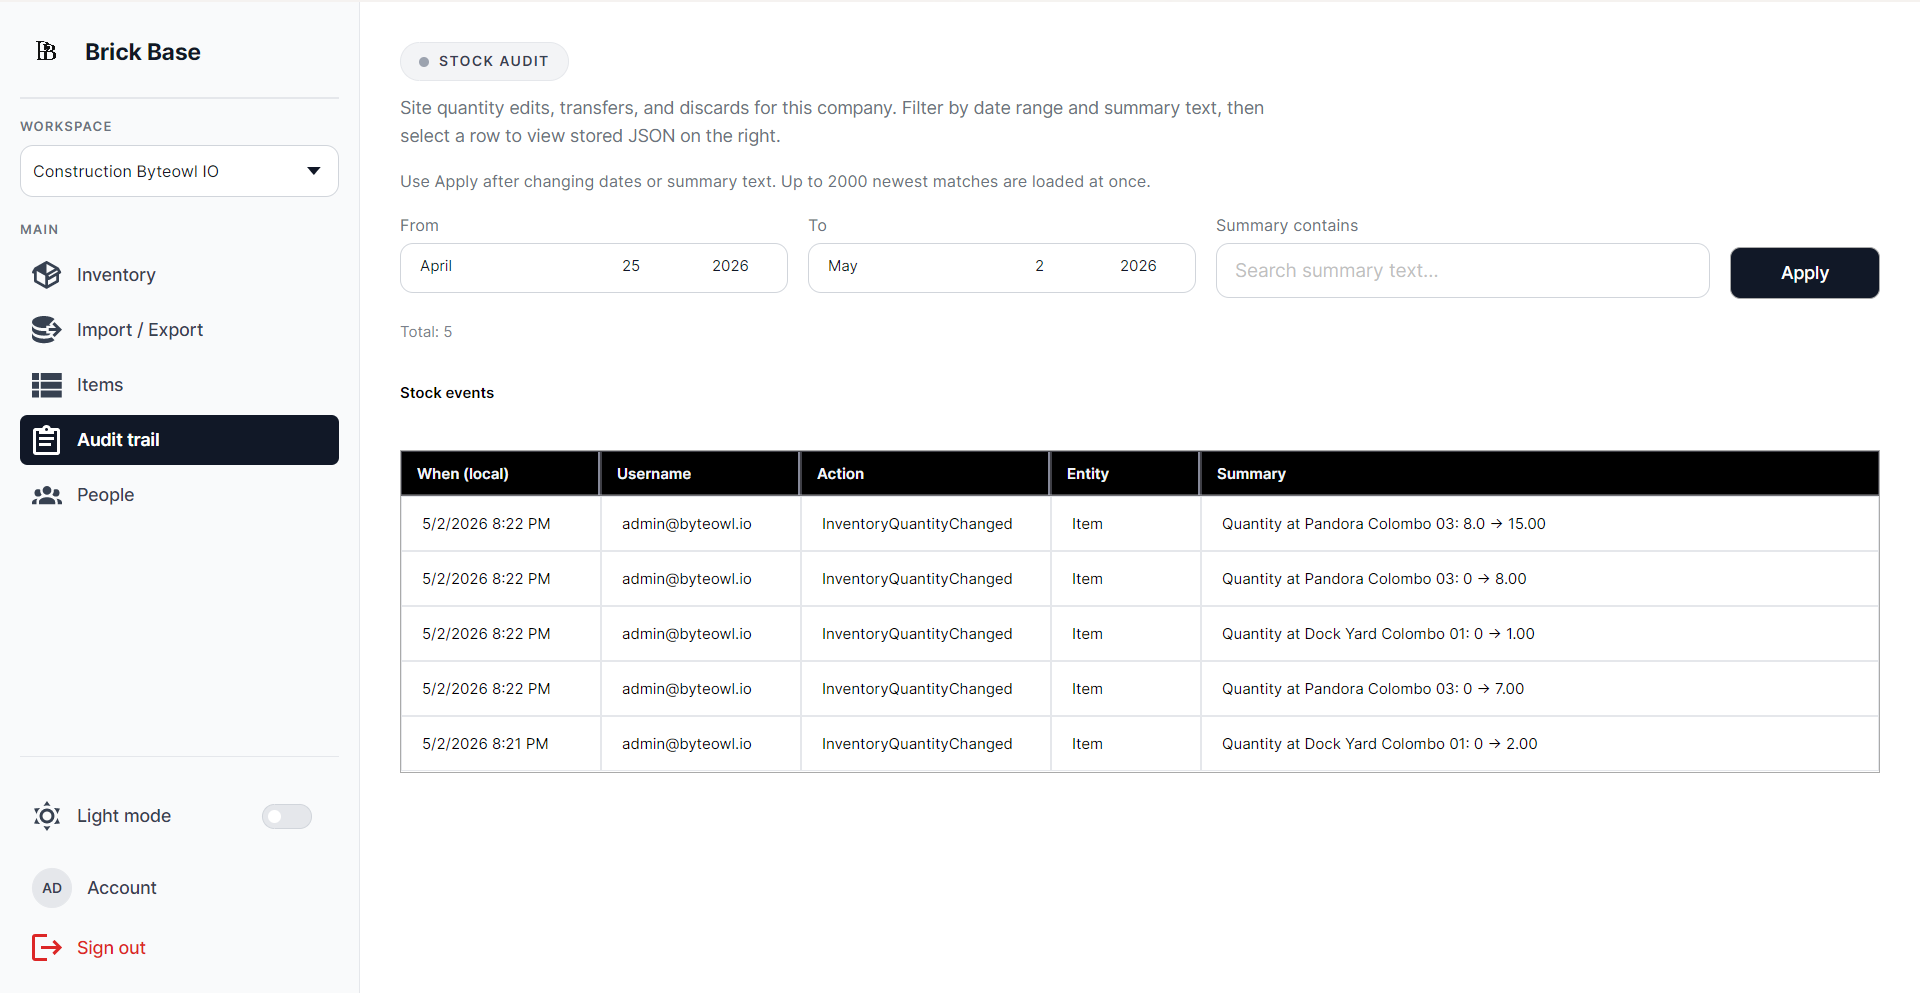Select the From month April segment
The image size is (1920, 993).
pyautogui.click(x=436, y=266)
